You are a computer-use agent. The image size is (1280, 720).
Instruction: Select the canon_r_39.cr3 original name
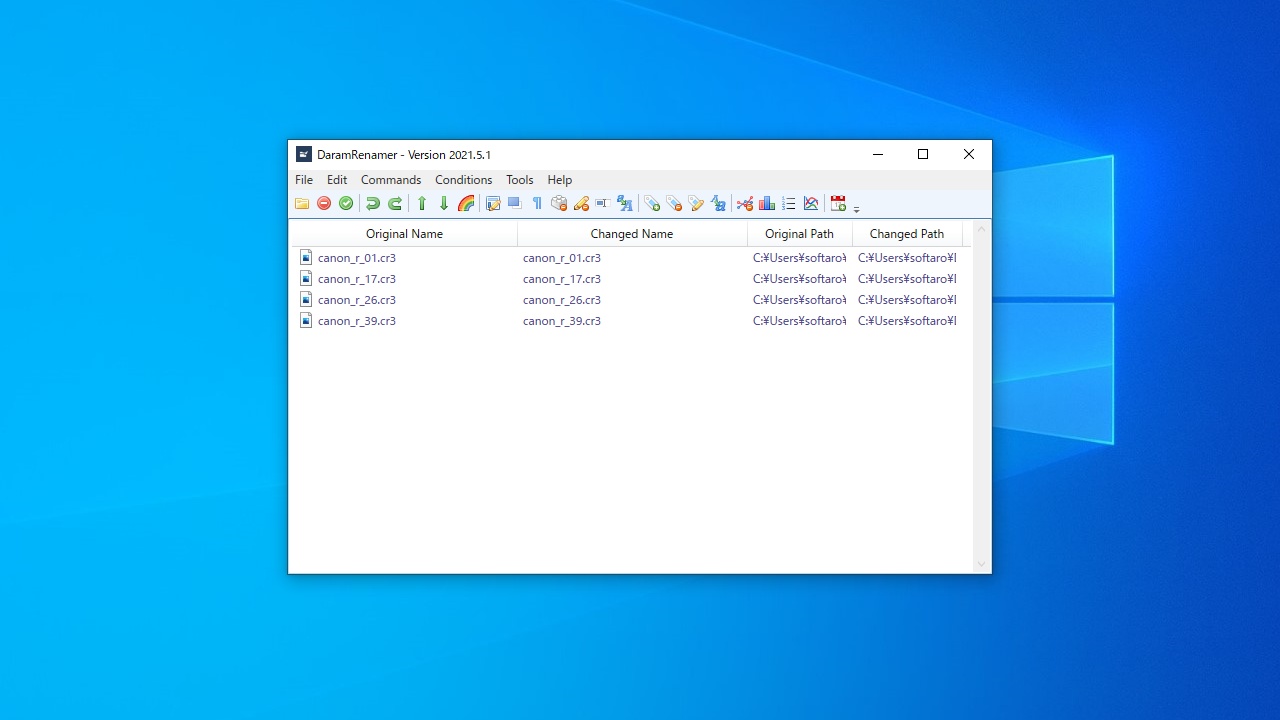coord(357,321)
